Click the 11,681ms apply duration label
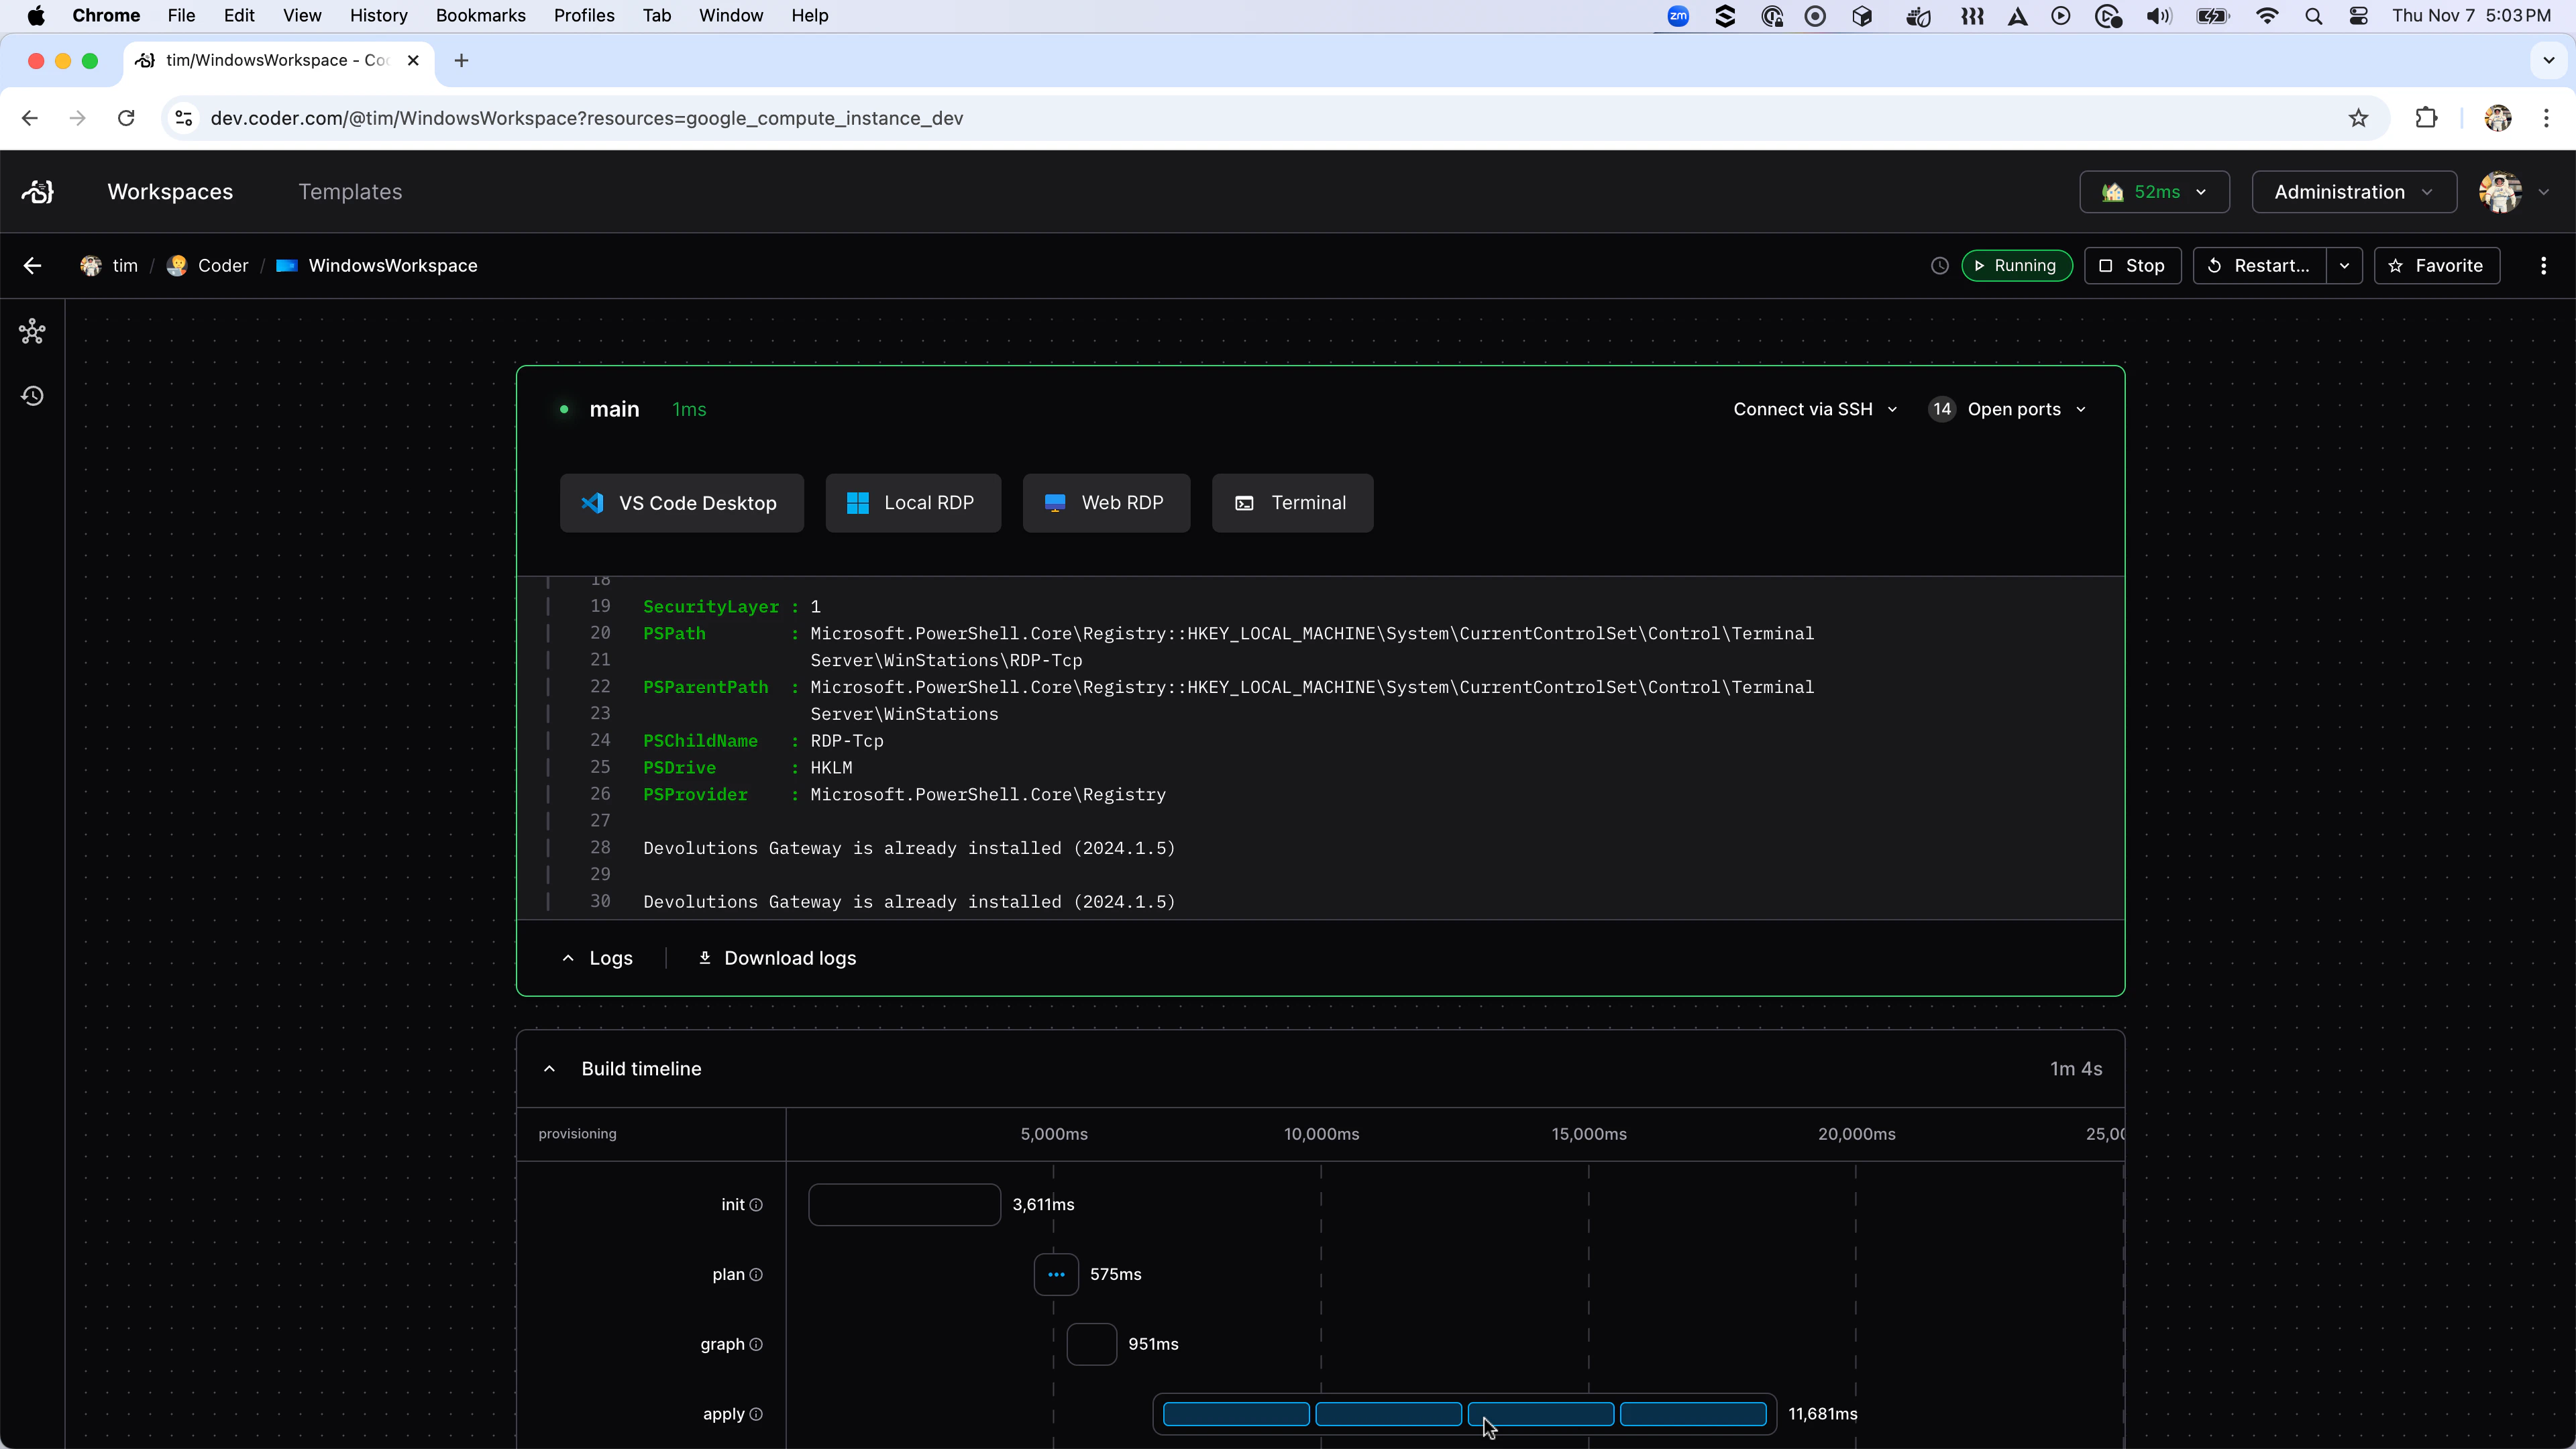The image size is (2576, 1449). tap(1822, 1415)
